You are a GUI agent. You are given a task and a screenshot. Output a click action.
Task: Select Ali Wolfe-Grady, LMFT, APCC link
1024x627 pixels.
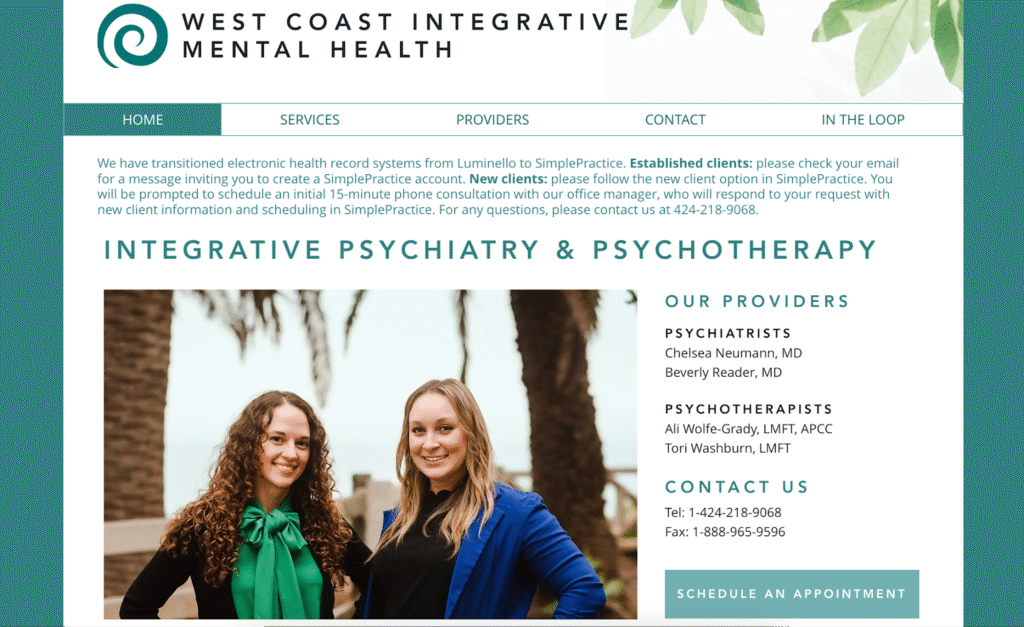point(748,428)
